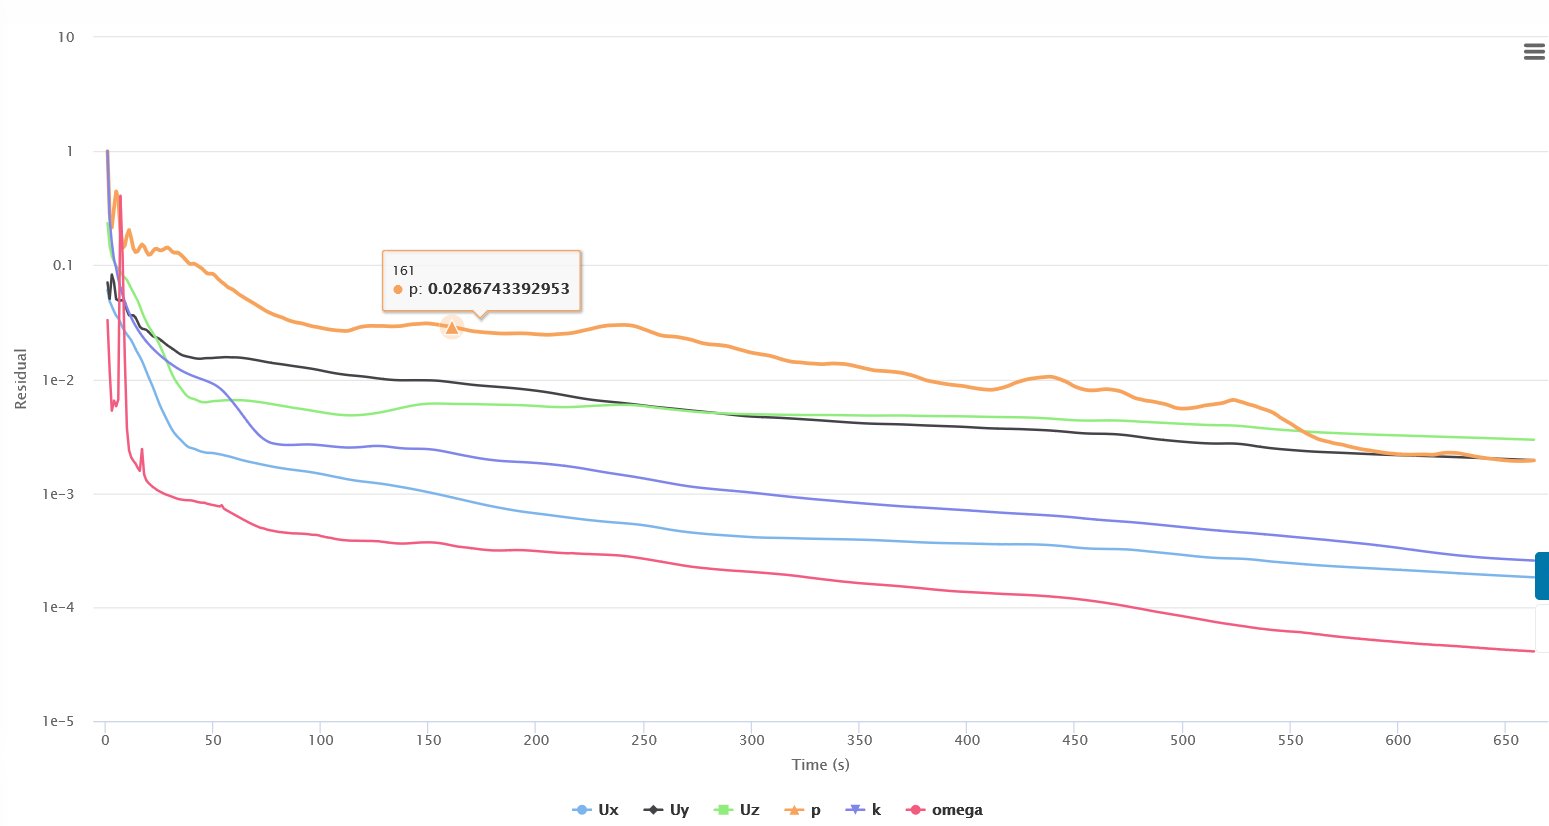
Task: Click the purple inverted triangle k marker
Action: [855, 810]
